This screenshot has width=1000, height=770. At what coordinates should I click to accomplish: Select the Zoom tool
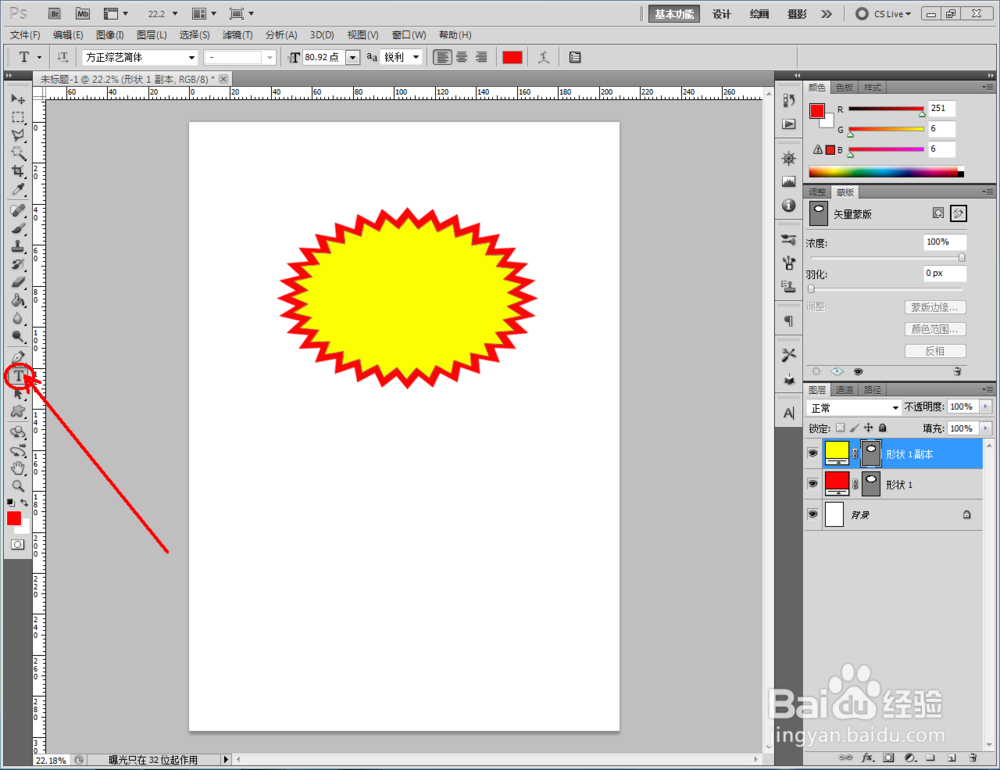click(x=18, y=486)
